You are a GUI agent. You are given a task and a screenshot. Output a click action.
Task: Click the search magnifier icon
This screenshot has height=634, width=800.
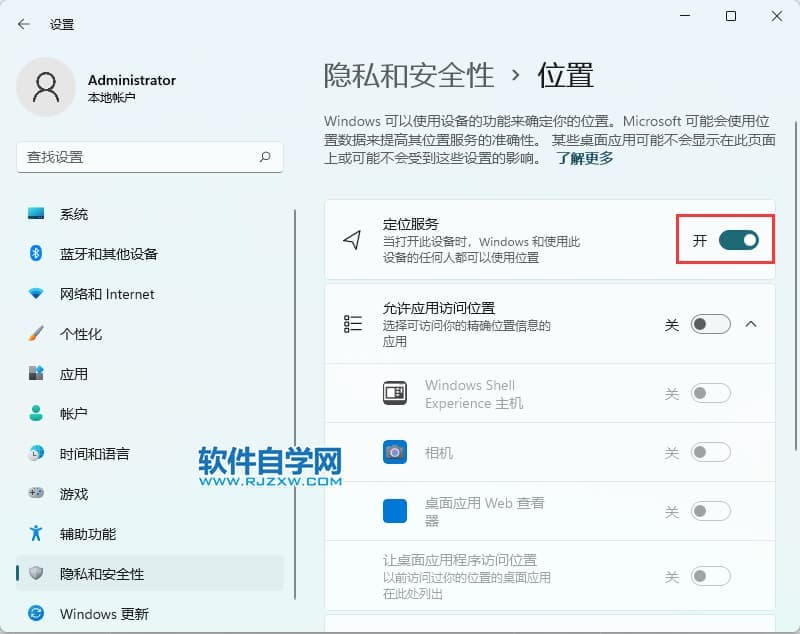(x=265, y=157)
